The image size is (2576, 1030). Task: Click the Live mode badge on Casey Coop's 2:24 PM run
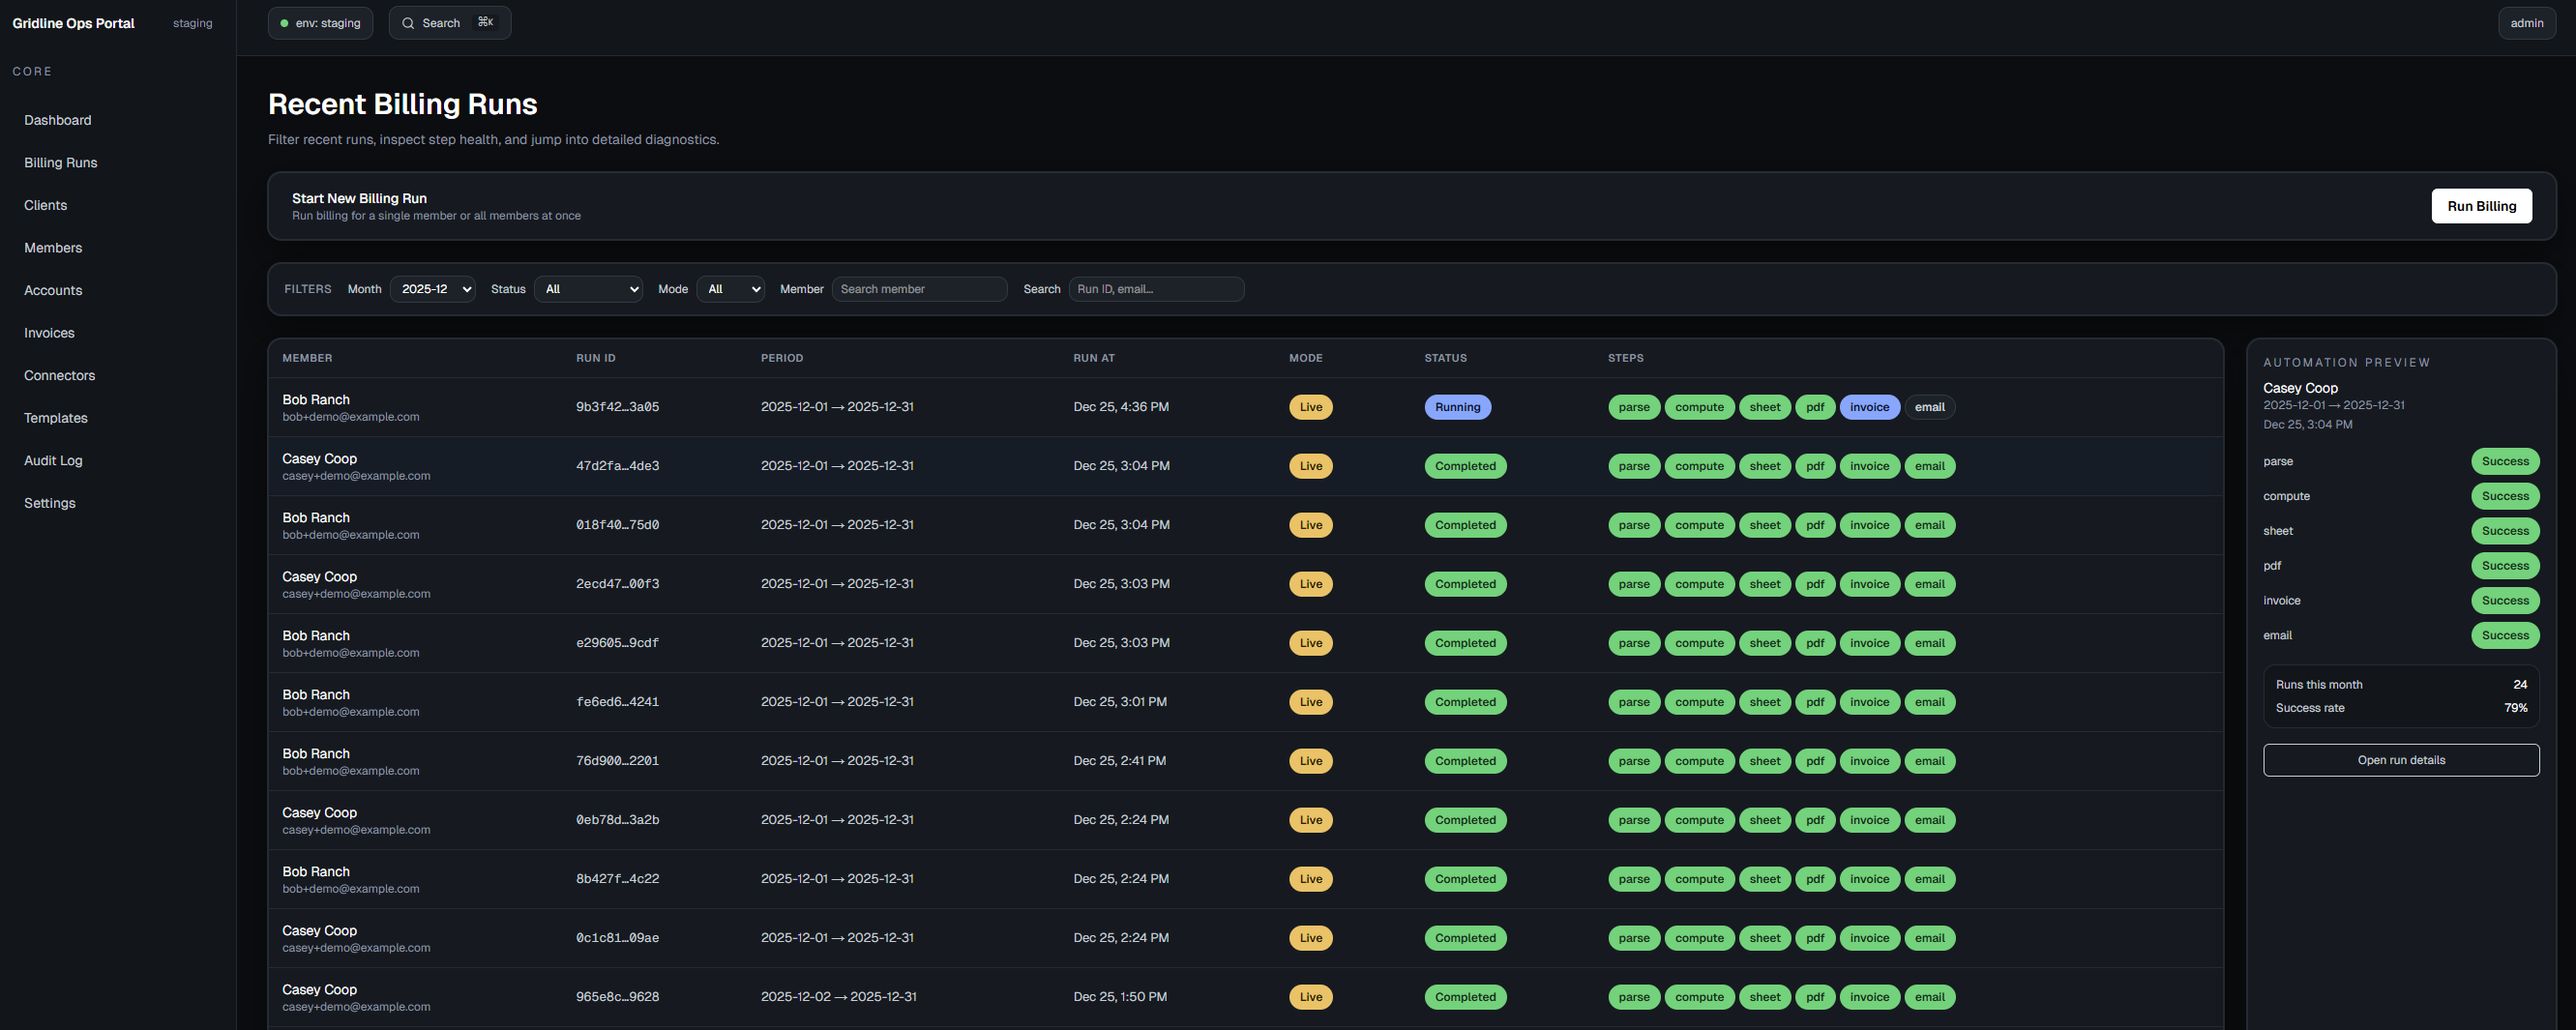[1310, 819]
